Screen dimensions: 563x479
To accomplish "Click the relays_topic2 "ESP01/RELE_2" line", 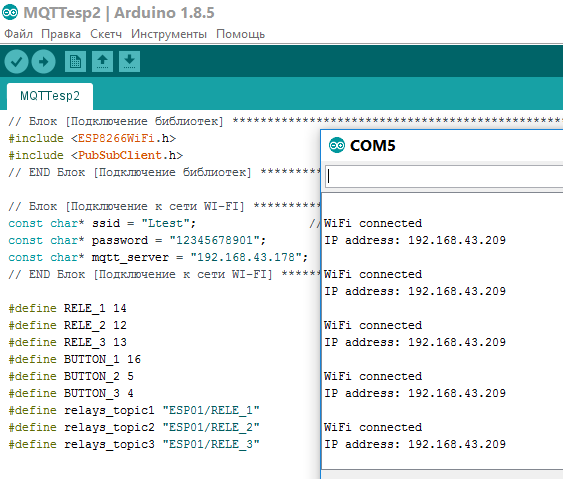I will click(x=134, y=427).
